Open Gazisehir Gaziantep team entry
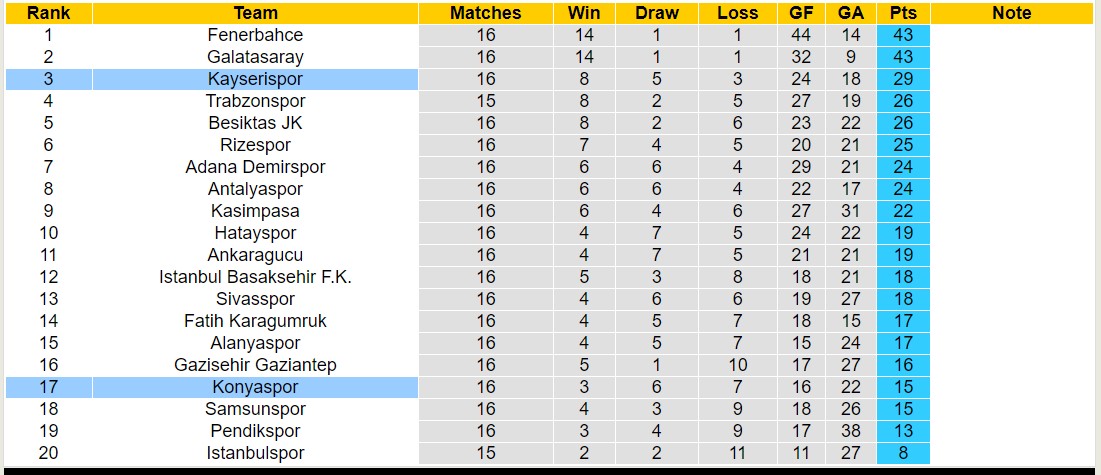 tap(255, 365)
